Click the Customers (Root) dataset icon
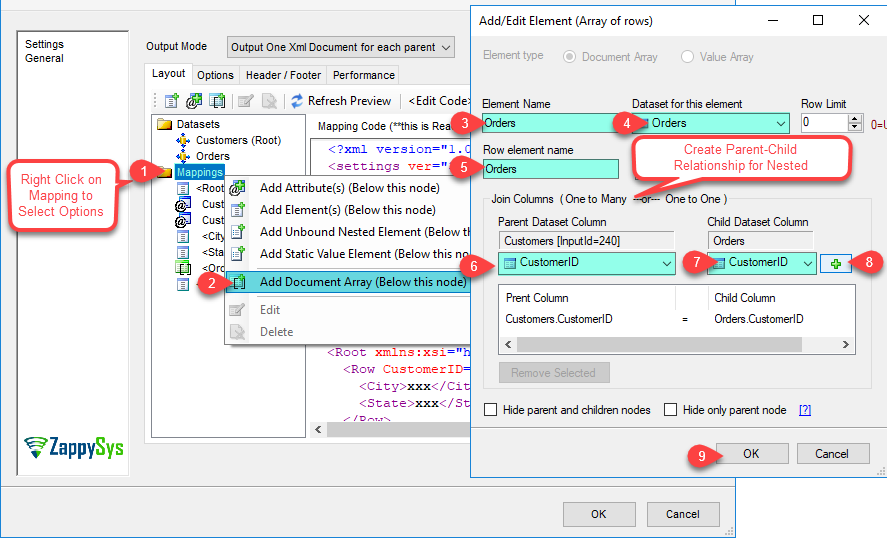887x538 pixels. 183,140
